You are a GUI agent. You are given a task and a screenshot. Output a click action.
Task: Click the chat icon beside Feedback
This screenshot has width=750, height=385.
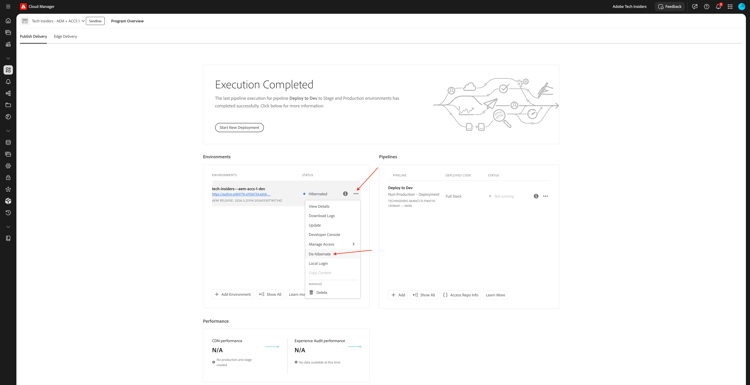tap(695, 7)
